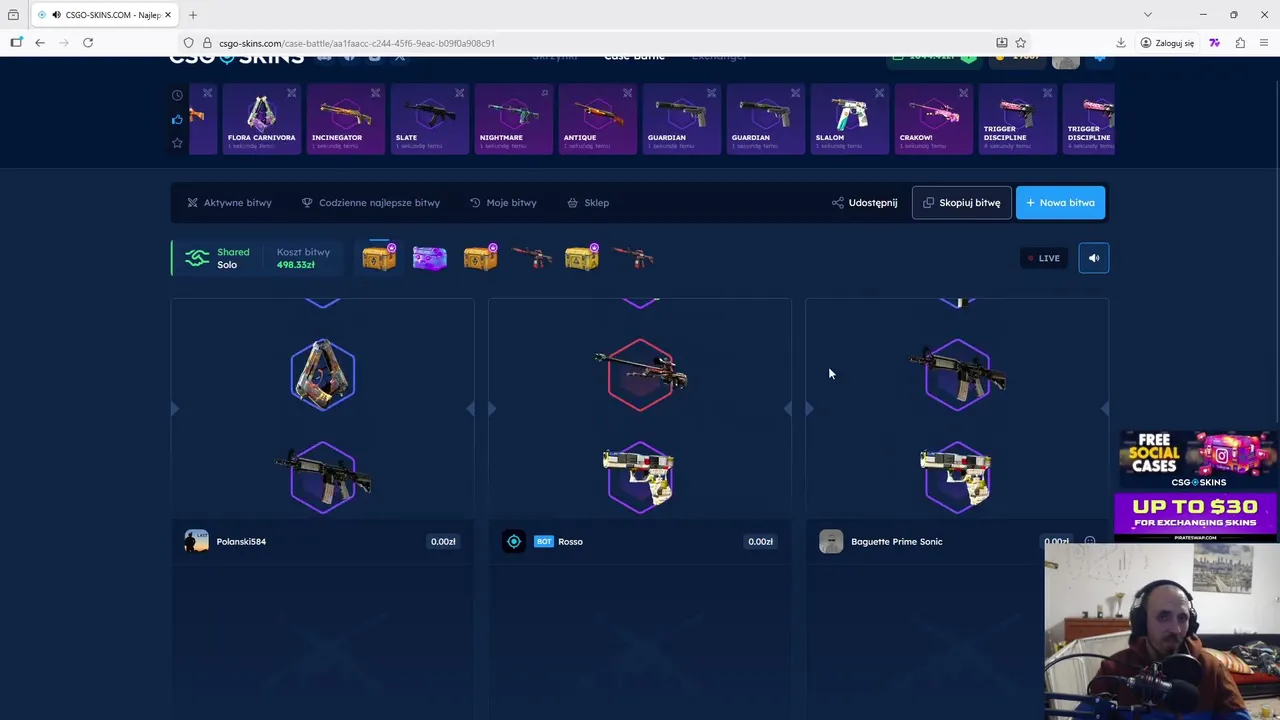Click Polanski584 player name

coord(241,541)
